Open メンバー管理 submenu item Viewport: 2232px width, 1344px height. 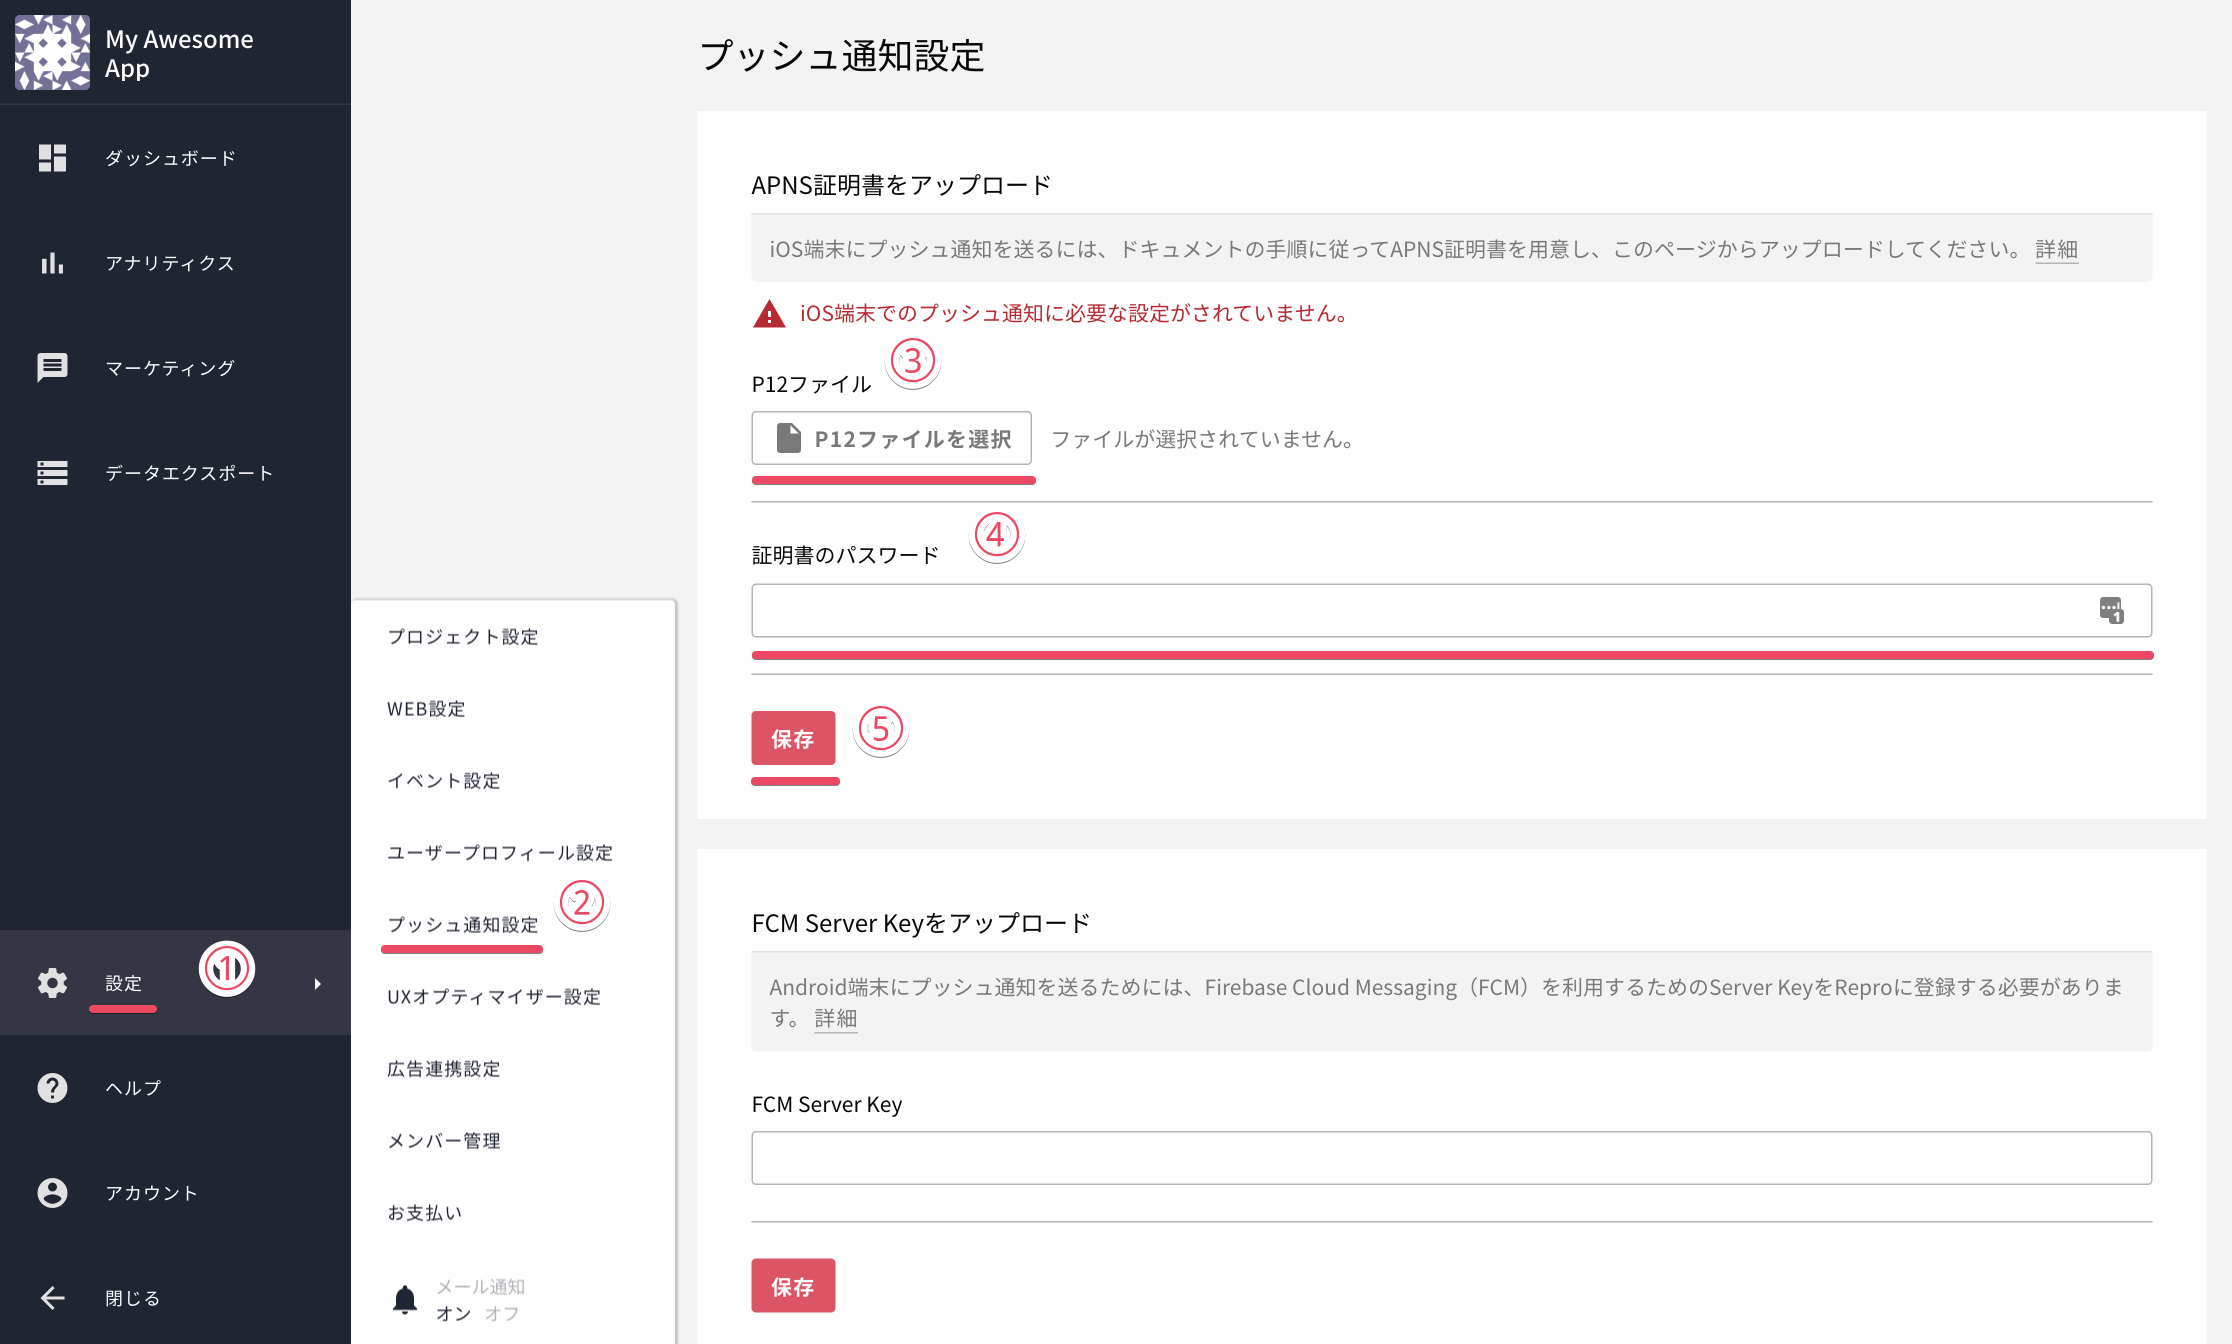[444, 1141]
